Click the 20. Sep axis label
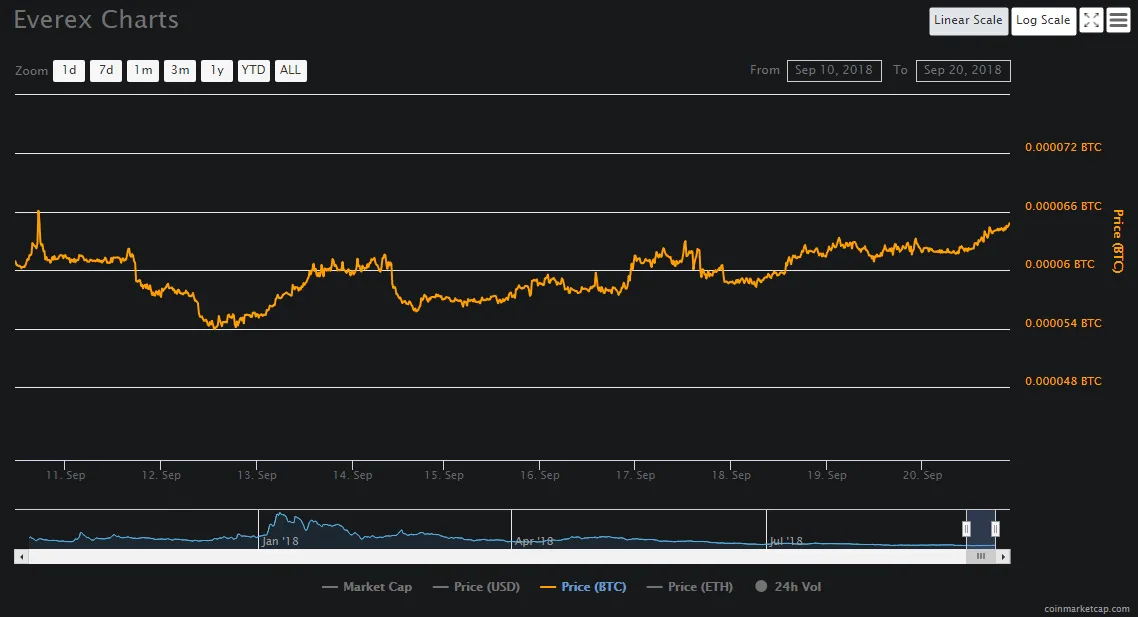 point(922,475)
